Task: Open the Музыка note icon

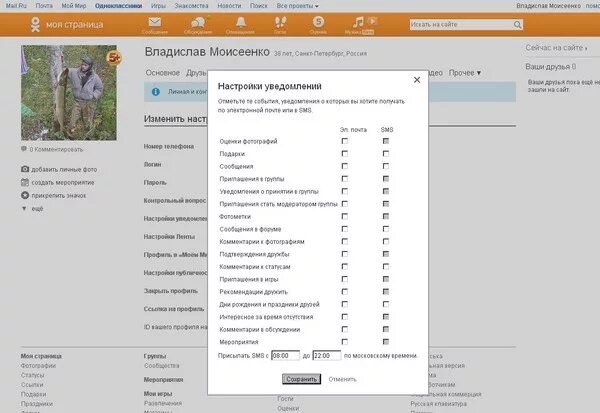Action: [x=359, y=22]
